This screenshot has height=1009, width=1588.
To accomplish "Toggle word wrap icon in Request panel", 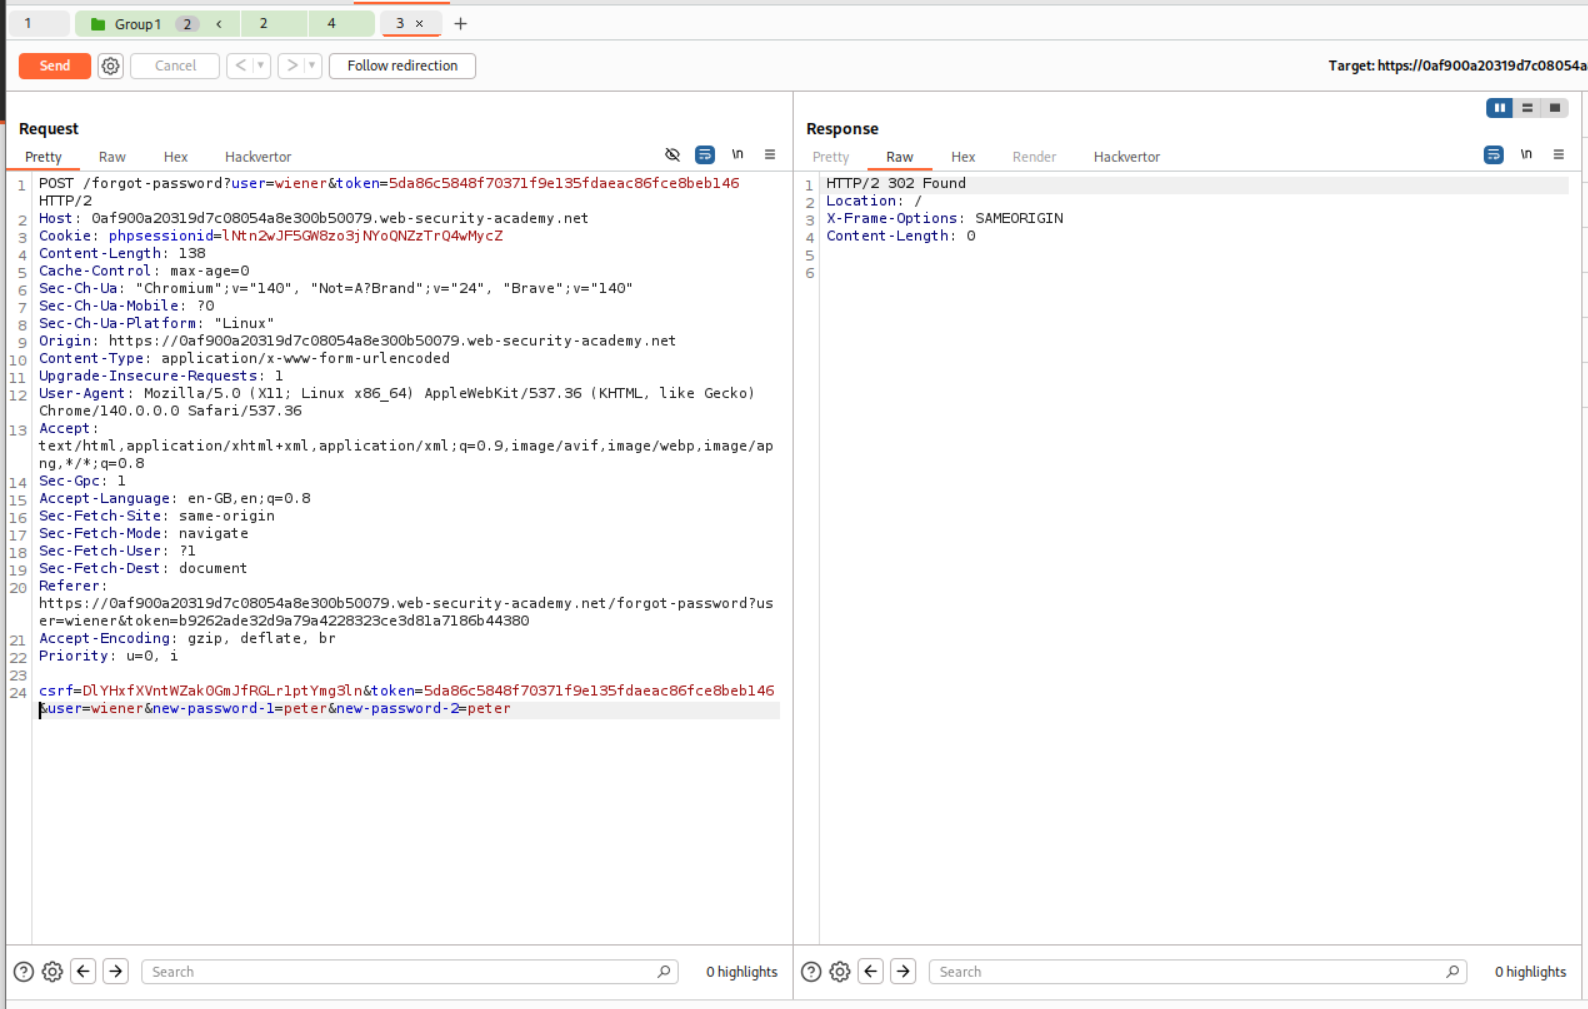I will pos(705,155).
